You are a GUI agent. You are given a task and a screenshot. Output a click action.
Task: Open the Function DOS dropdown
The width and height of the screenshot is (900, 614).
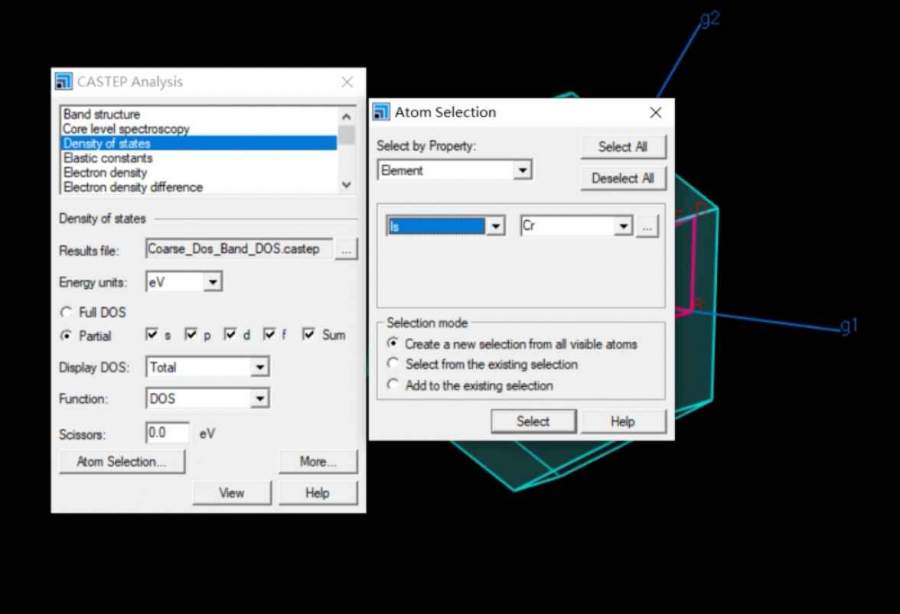(259, 399)
